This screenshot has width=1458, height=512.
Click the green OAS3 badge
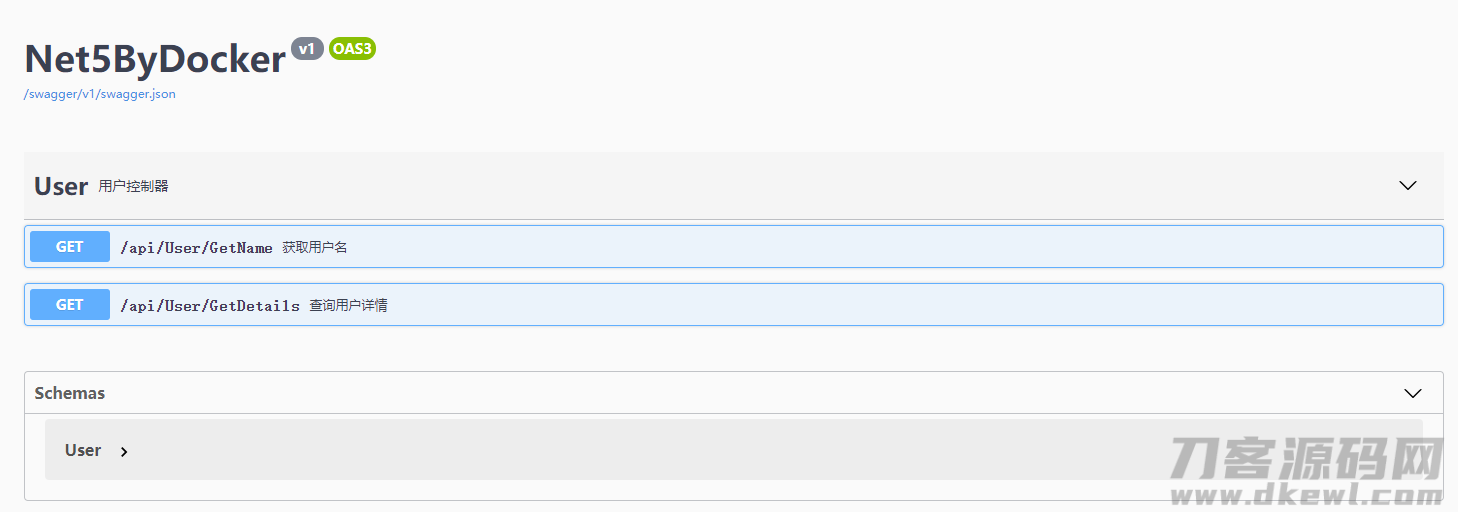(352, 48)
